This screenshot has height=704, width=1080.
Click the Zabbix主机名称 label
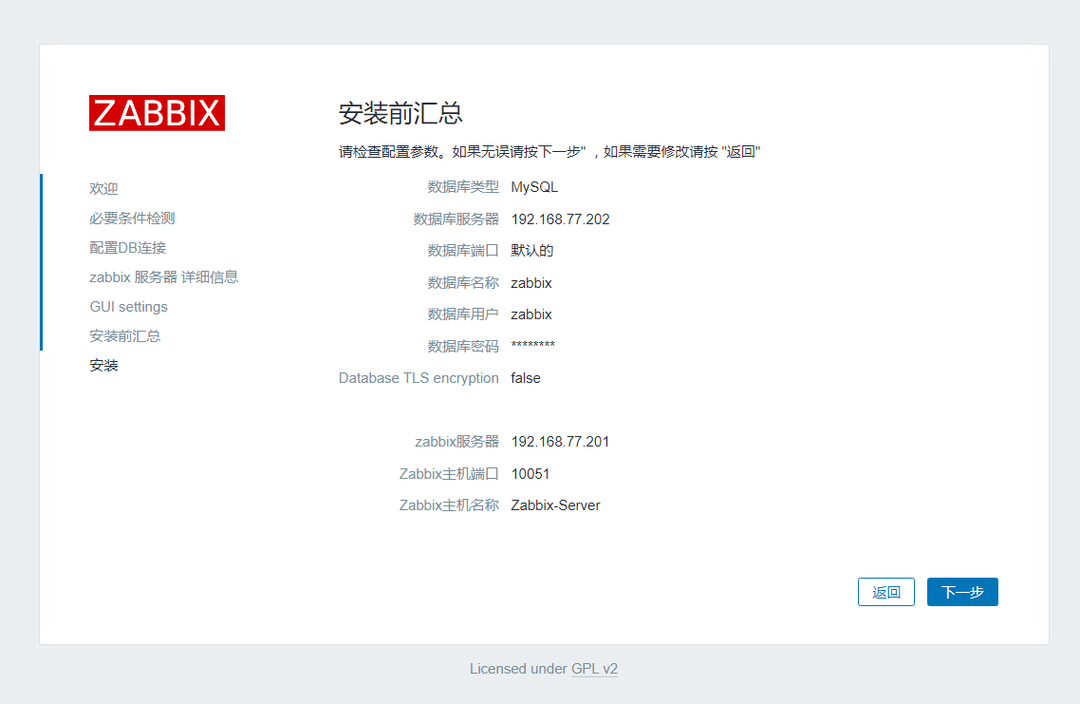(x=449, y=506)
